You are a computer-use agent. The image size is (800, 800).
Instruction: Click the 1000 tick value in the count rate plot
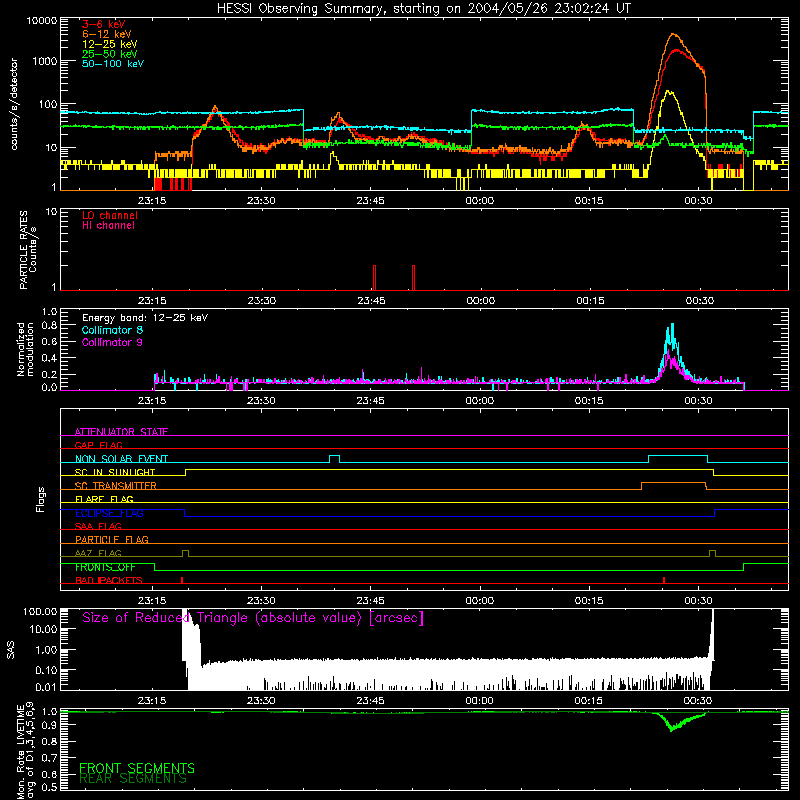[x=44, y=61]
